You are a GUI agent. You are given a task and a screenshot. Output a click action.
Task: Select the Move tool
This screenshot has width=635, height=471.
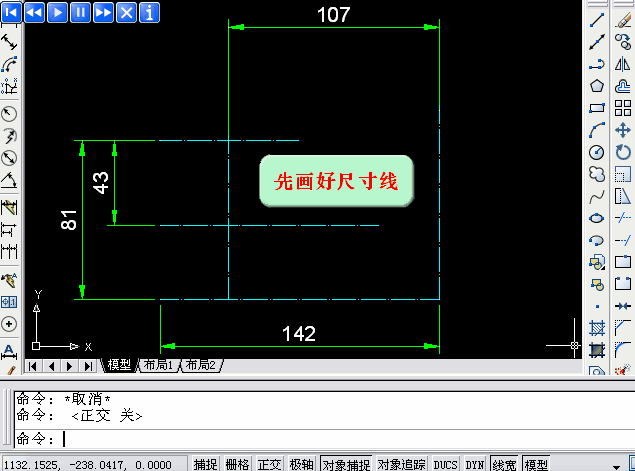(623, 130)
